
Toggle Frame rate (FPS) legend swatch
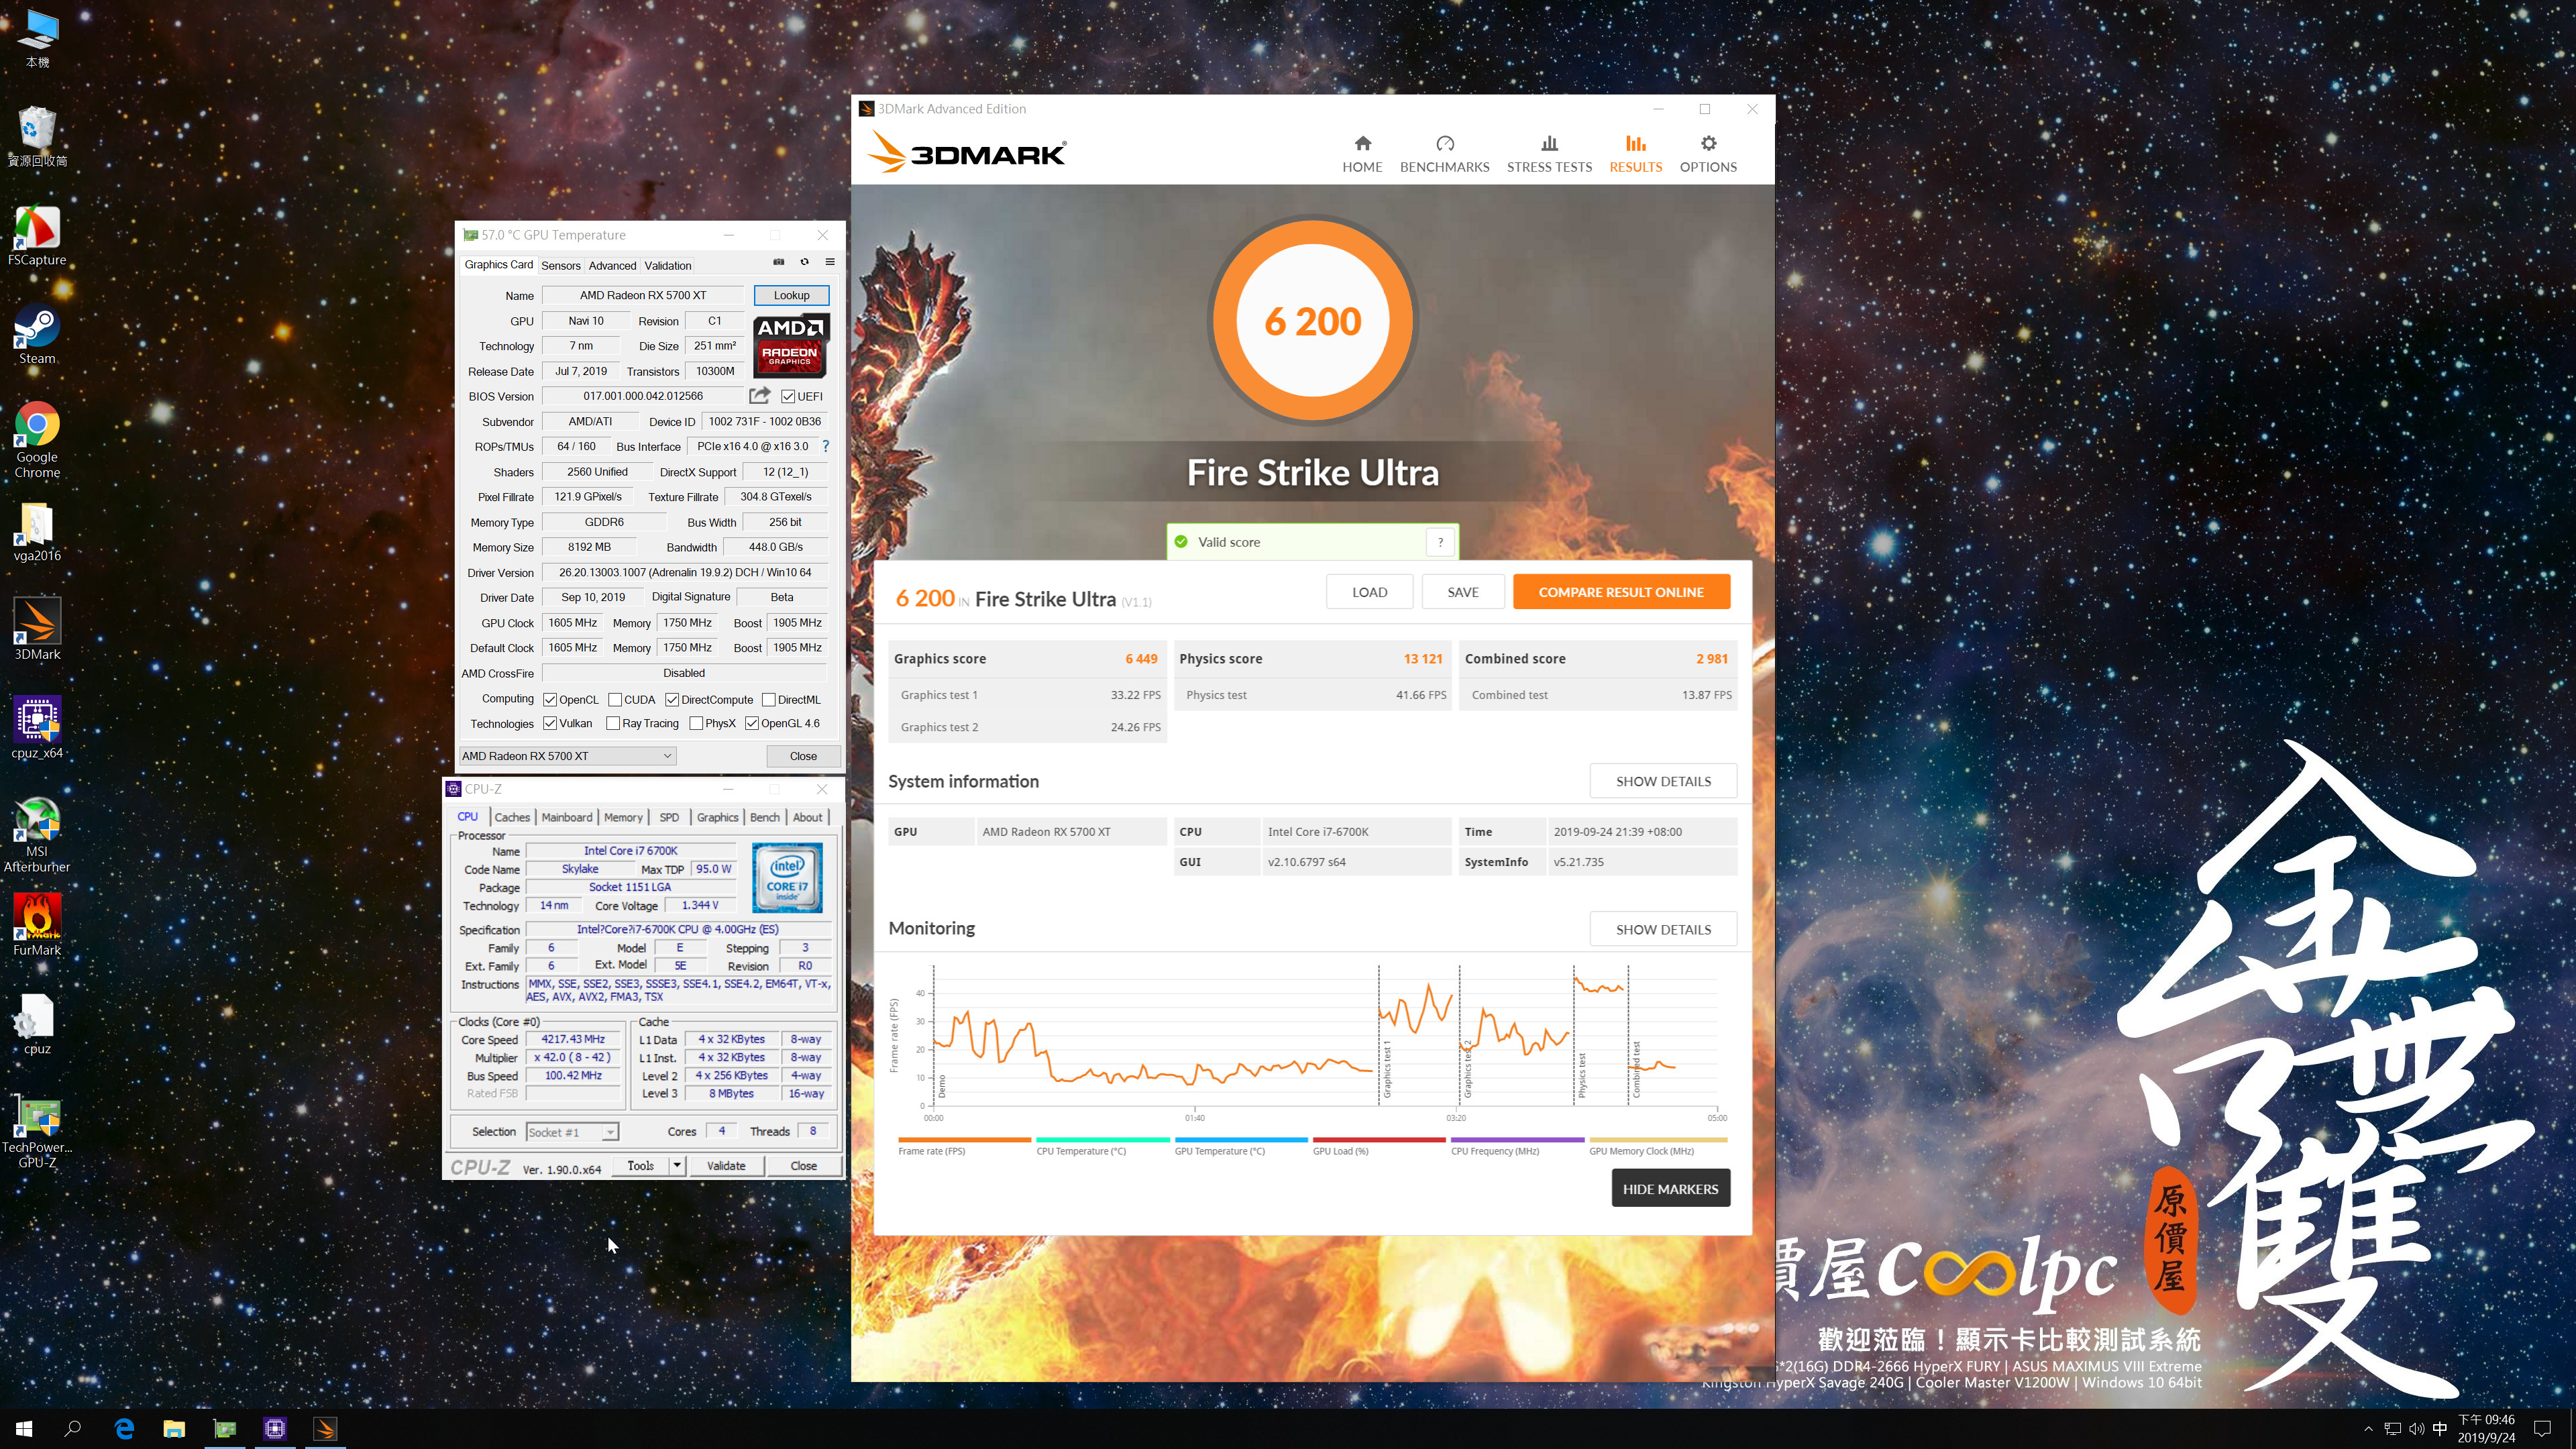[x=964, y=1140]
